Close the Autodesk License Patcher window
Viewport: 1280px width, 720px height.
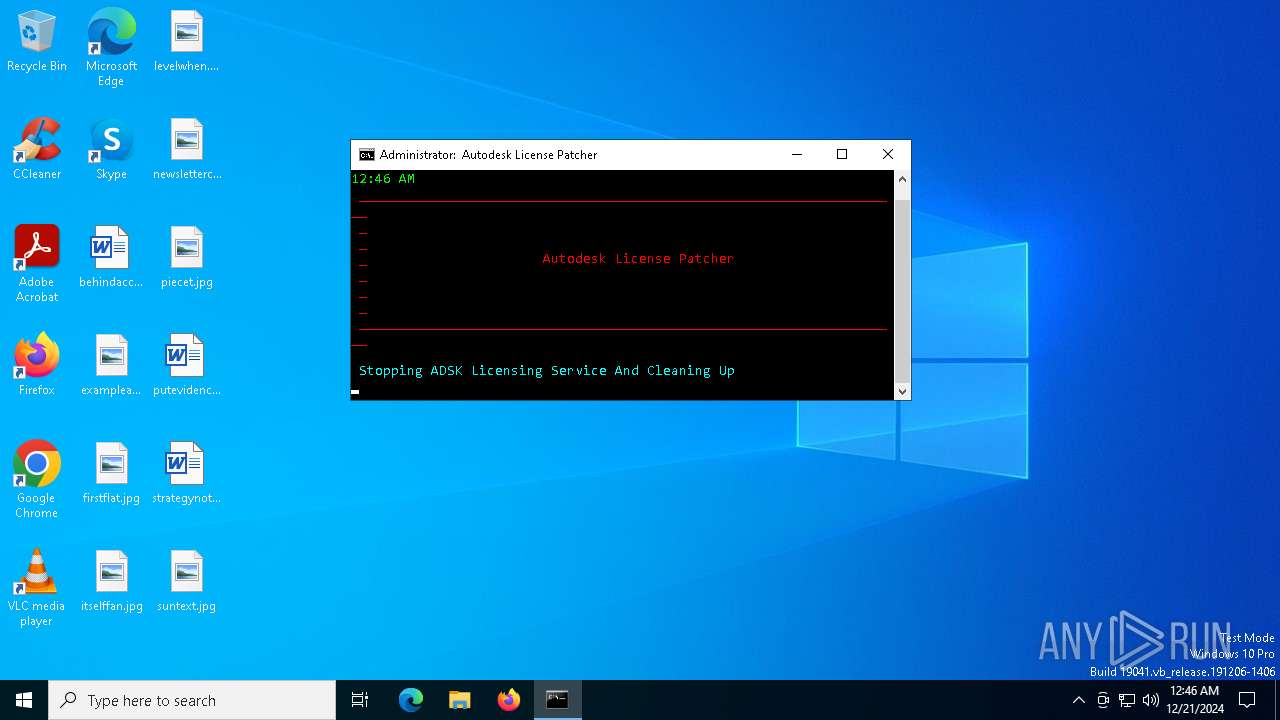pos(888,155)
